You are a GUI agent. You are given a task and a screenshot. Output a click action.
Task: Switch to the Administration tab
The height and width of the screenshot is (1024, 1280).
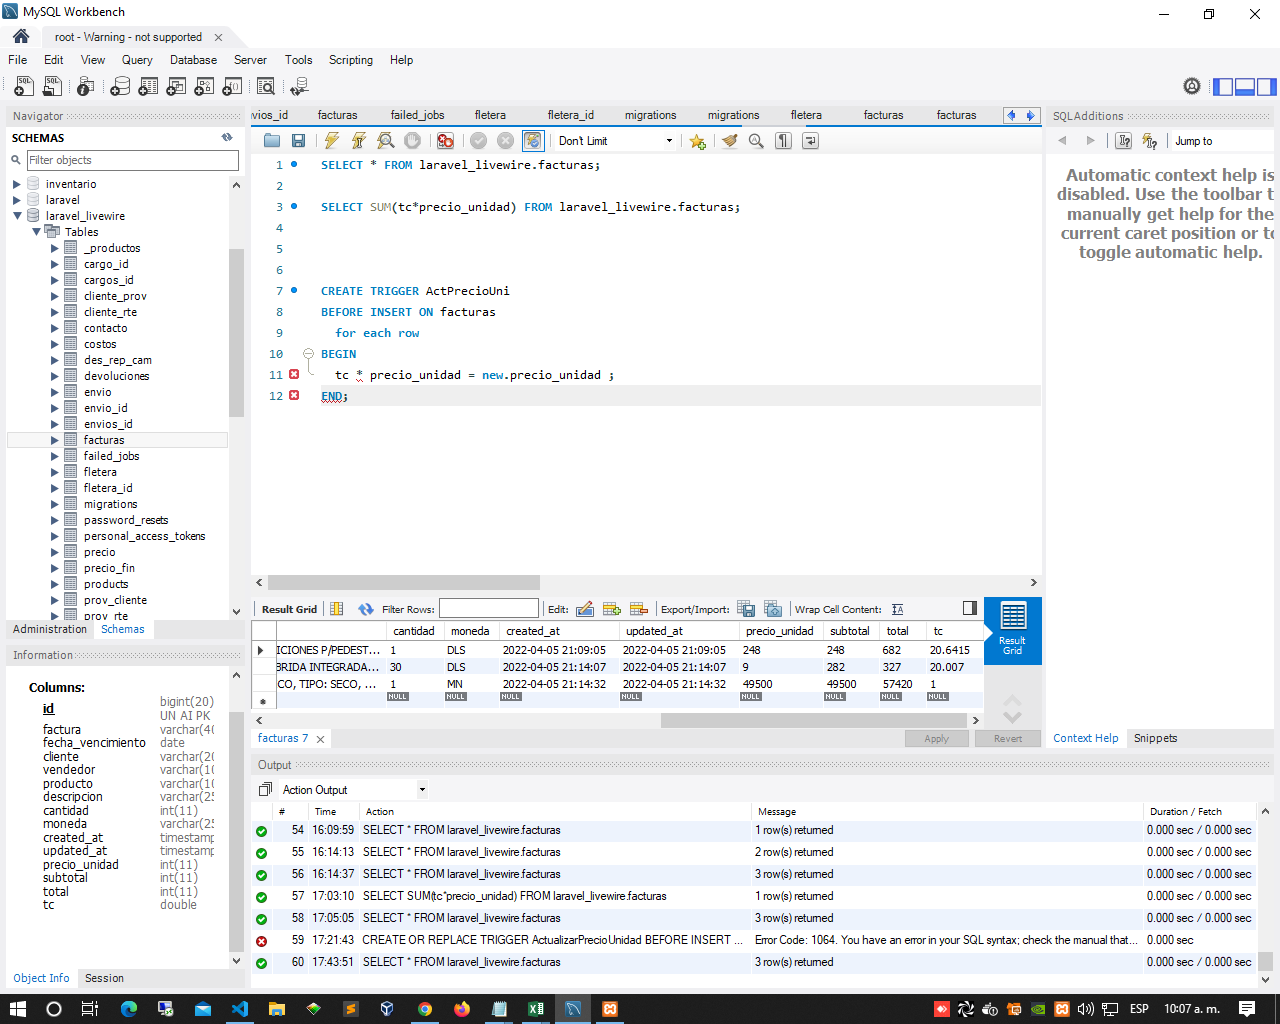(x=50, y=629)
